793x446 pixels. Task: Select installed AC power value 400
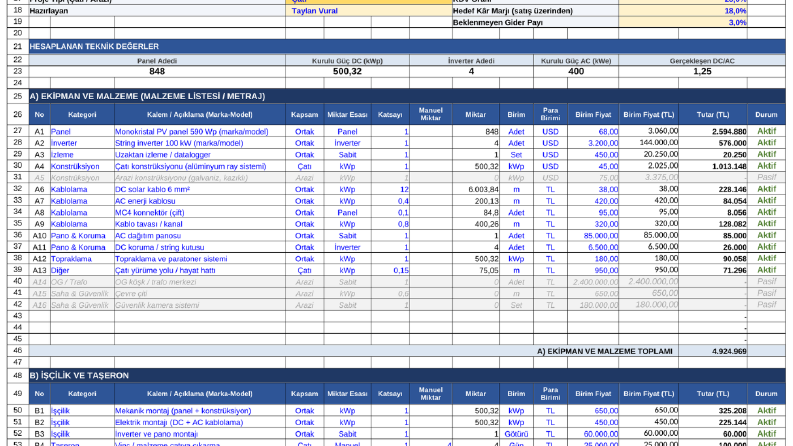tap(576, 71)
